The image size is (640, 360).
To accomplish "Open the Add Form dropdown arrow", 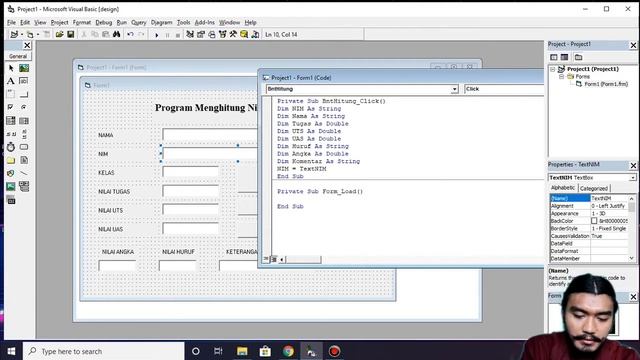I will 38,35.
